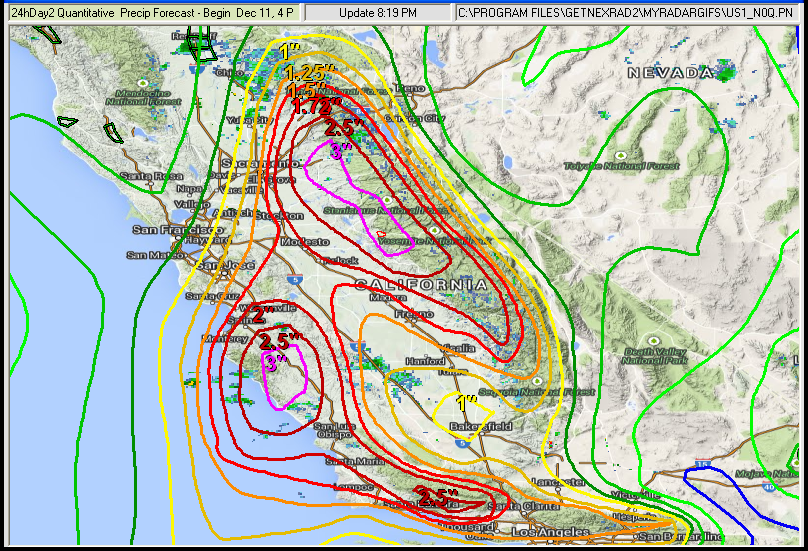This screenshot has width=808, height=551.
Task: Click the Death Valley National Park icon
Action: [x=653, y=340]
